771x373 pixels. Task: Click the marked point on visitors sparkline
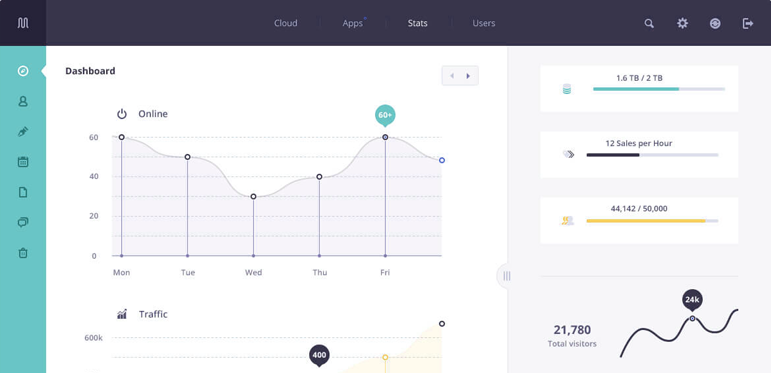[692, 318]
